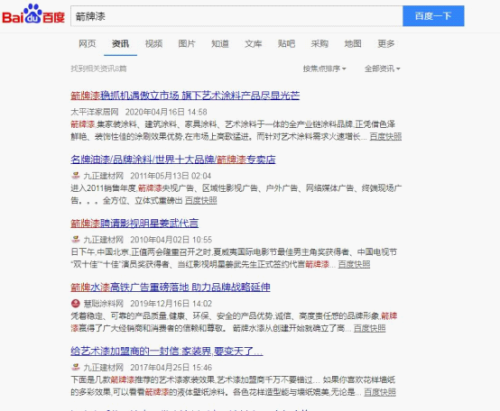Screen dimensions: 500x411
Task: Select the 地图 tab
Action: 353,44
